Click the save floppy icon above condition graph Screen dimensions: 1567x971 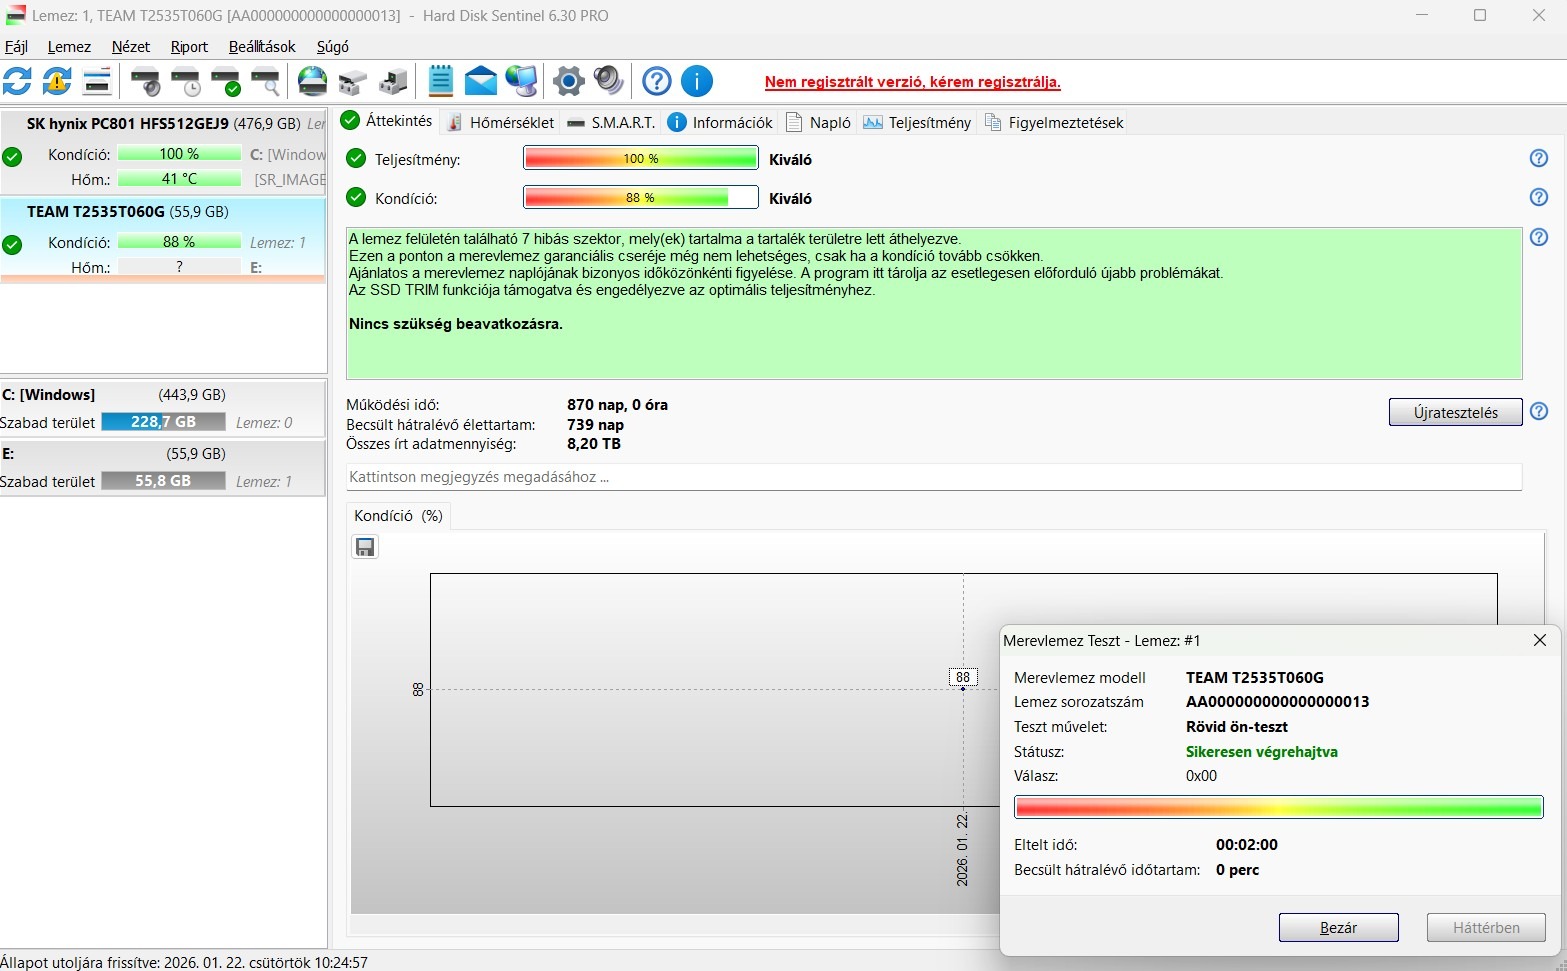coord(365,547)
